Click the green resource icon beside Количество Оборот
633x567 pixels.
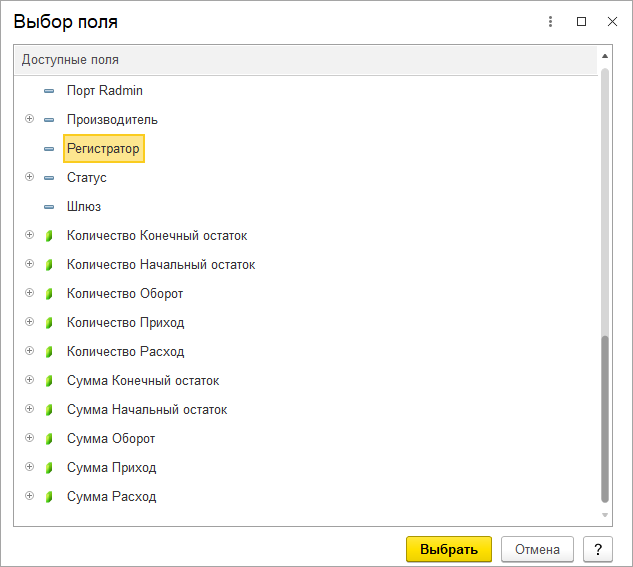(x=48, y=294)
